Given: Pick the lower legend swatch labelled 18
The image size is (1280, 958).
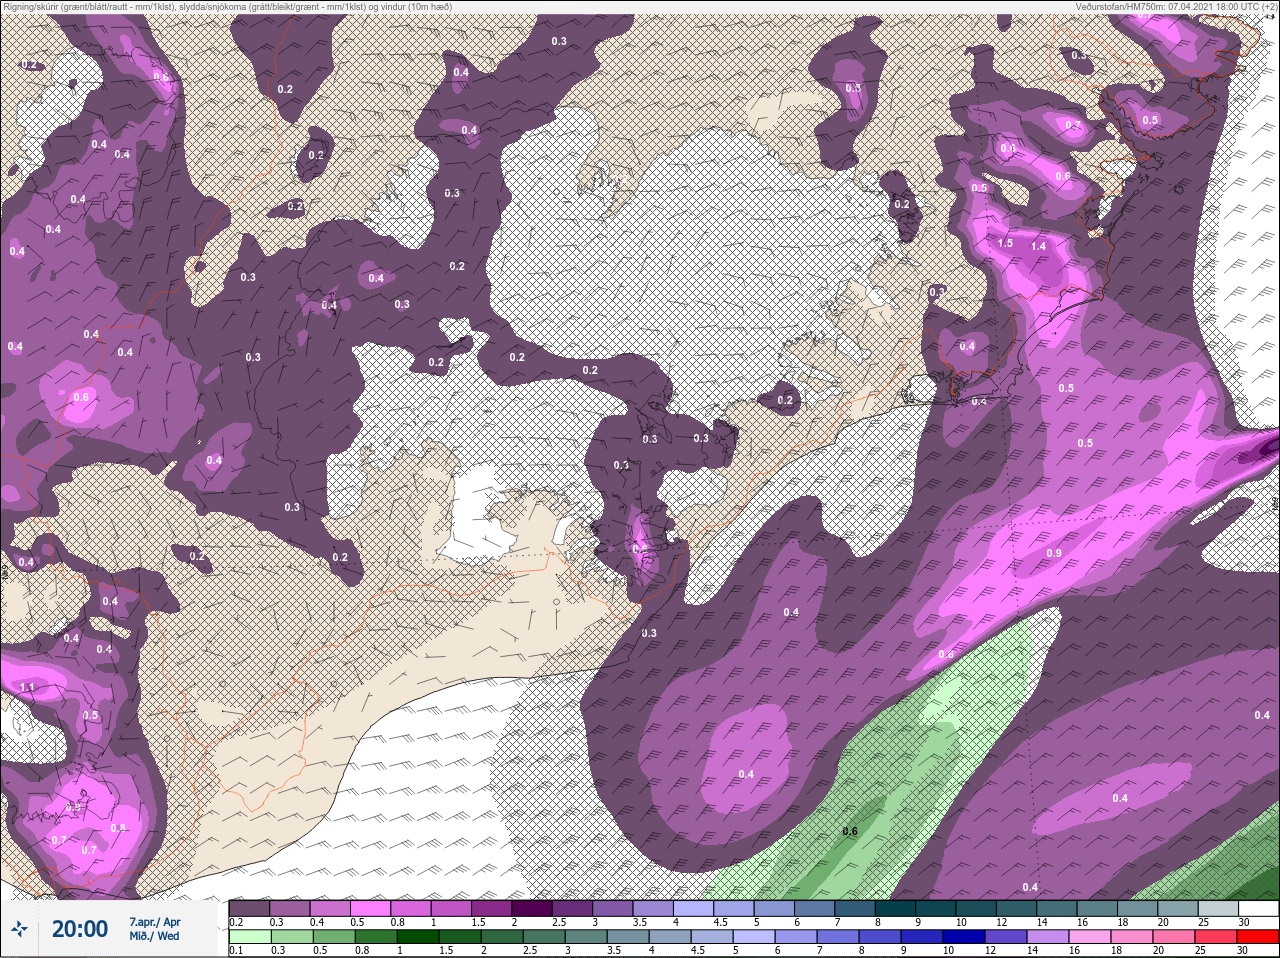Looking at the screenshot, I should [x=1132, y=936].
